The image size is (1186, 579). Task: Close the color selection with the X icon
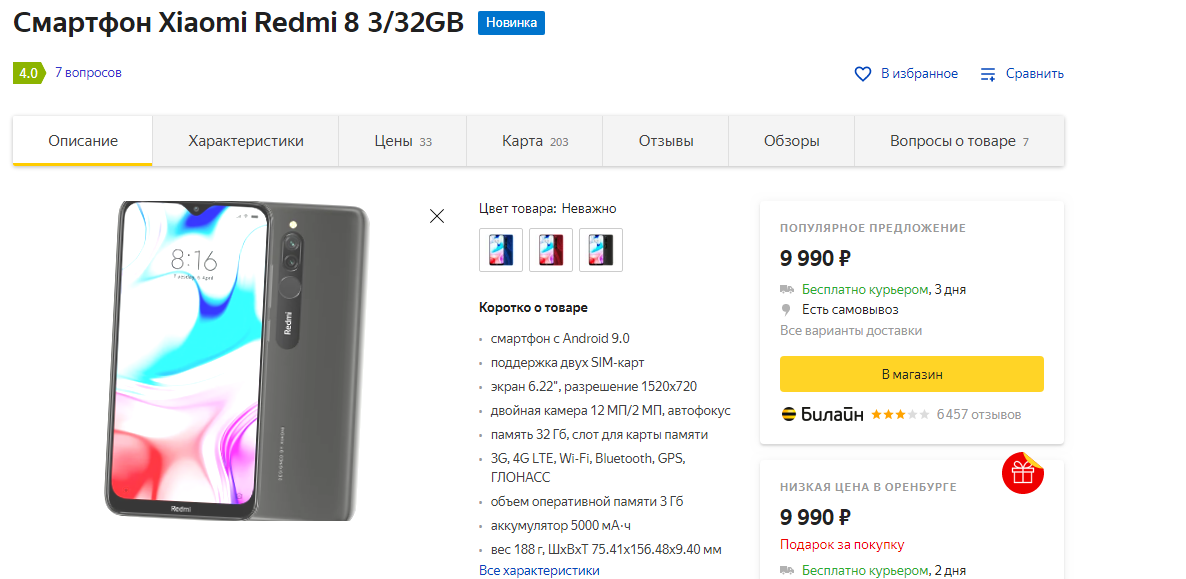tap(436, 216)
